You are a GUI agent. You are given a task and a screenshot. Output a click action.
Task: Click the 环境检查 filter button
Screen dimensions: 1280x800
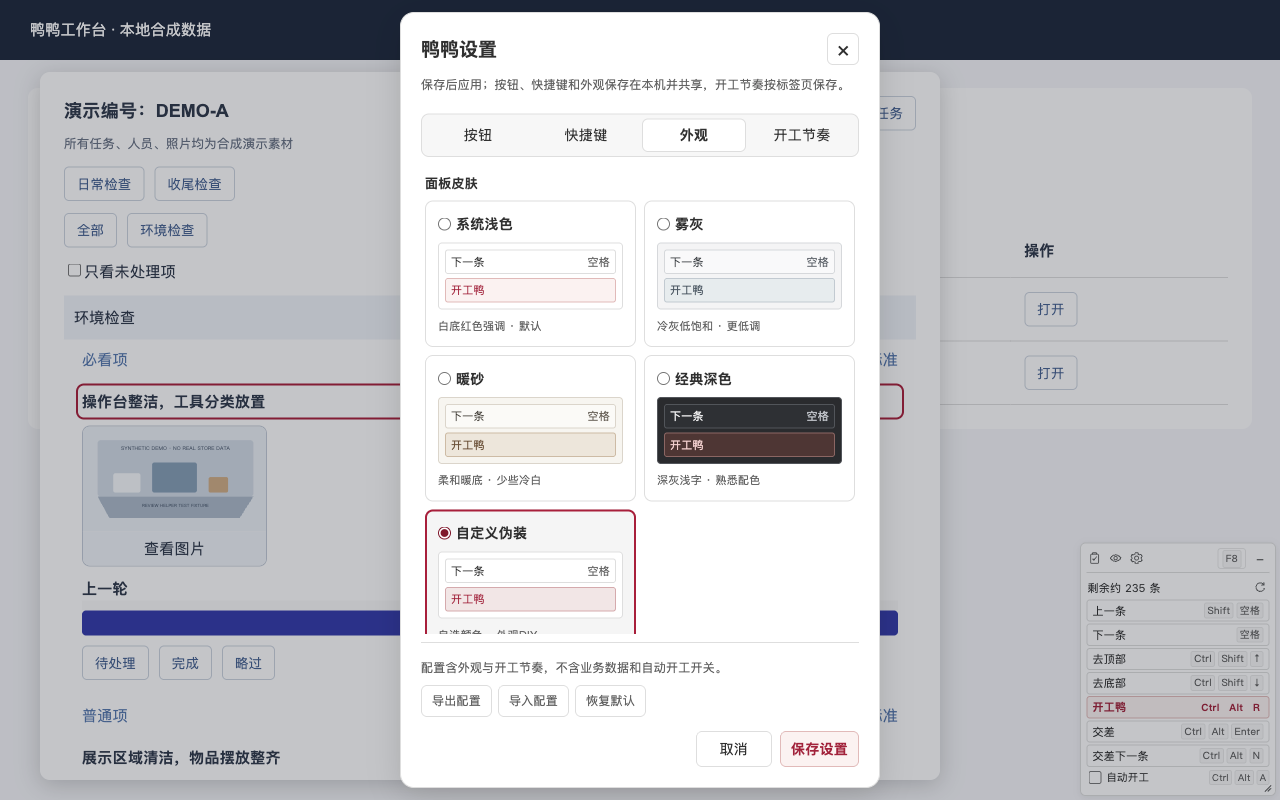(167, 230)
